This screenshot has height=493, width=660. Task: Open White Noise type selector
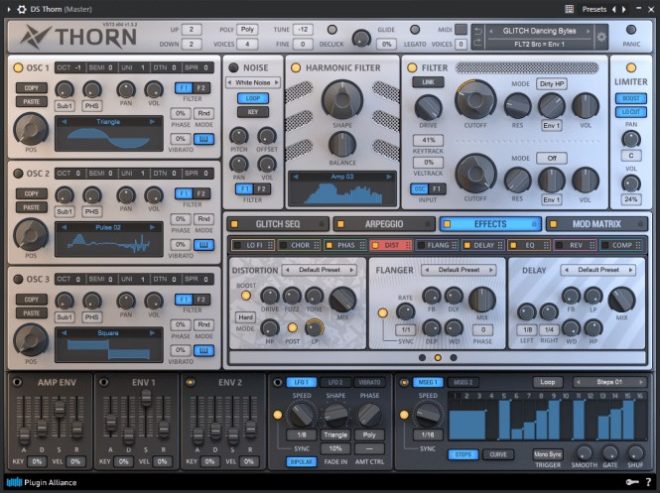click(x=253, y=83)
